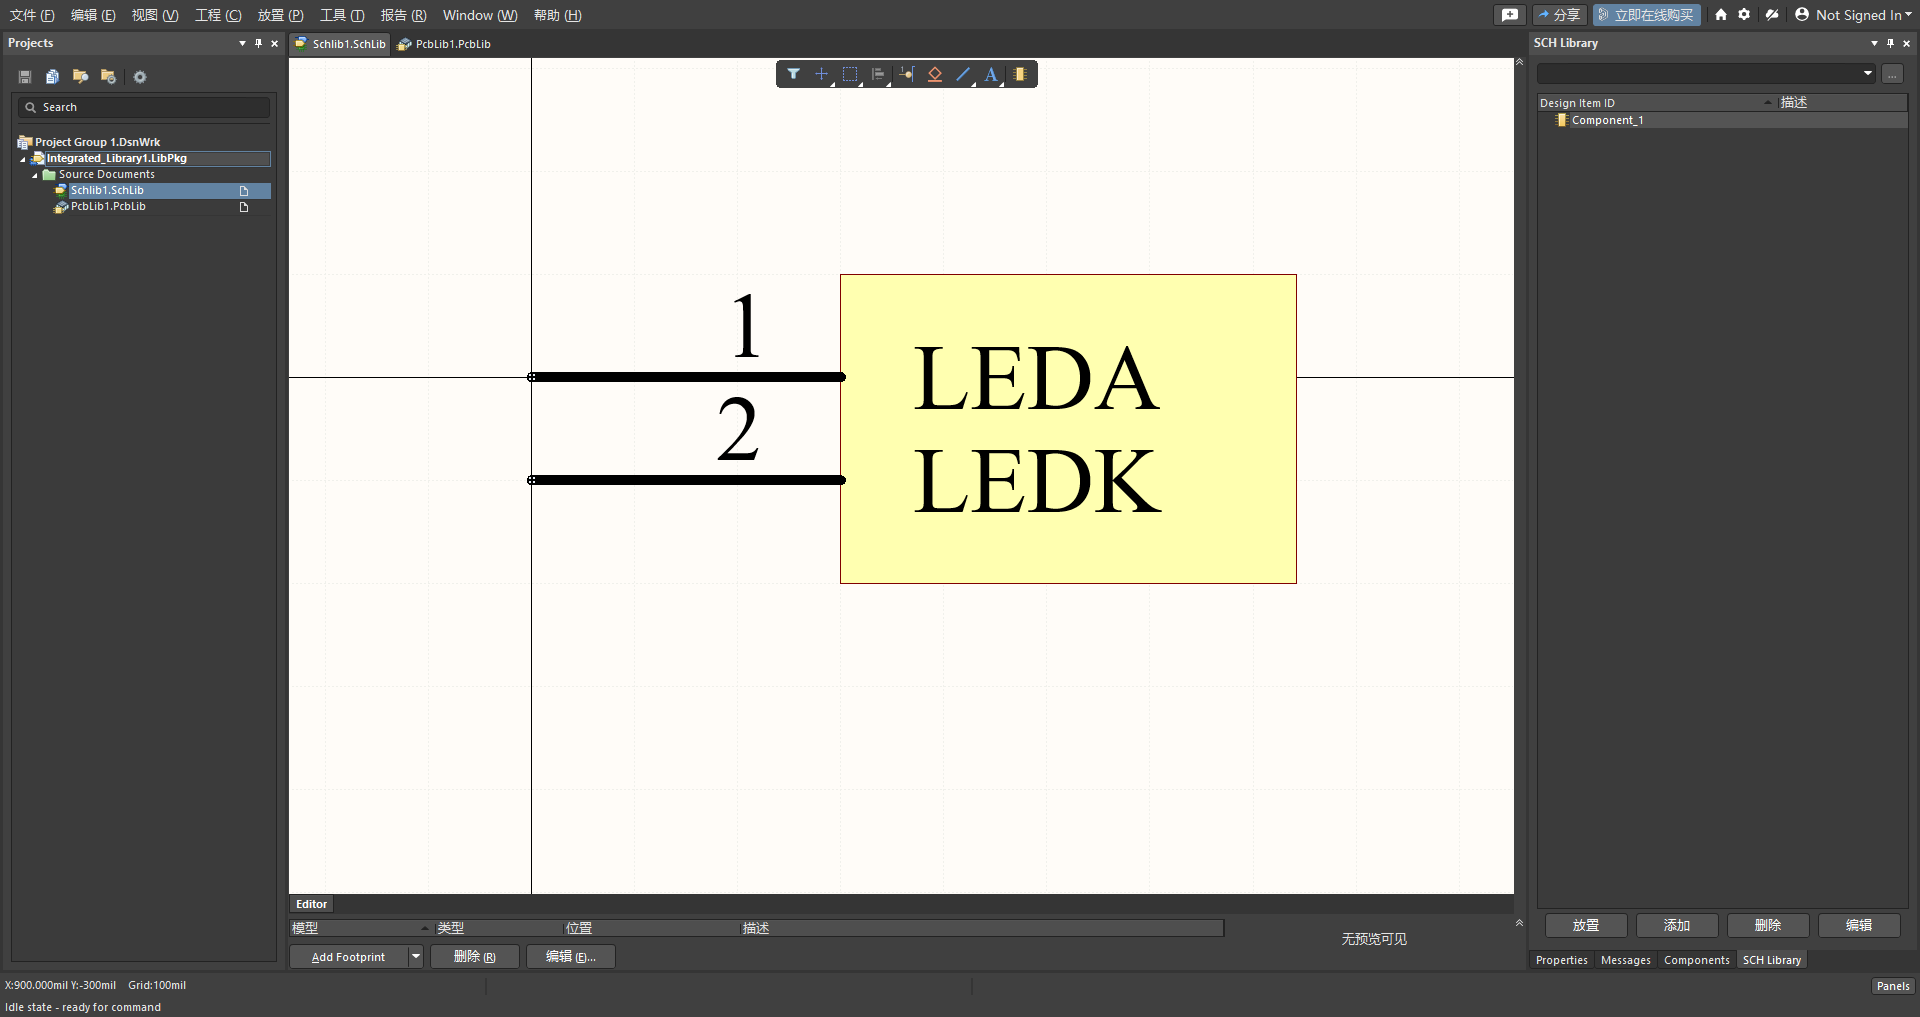1920x1017 pixels.
Task: Click the folder with magnifier icon
Action: coord(80,77)
